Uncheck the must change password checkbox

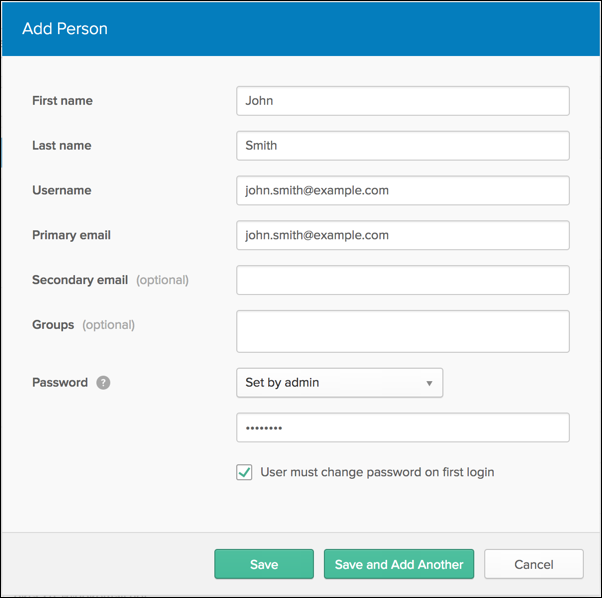pos(244,472)
